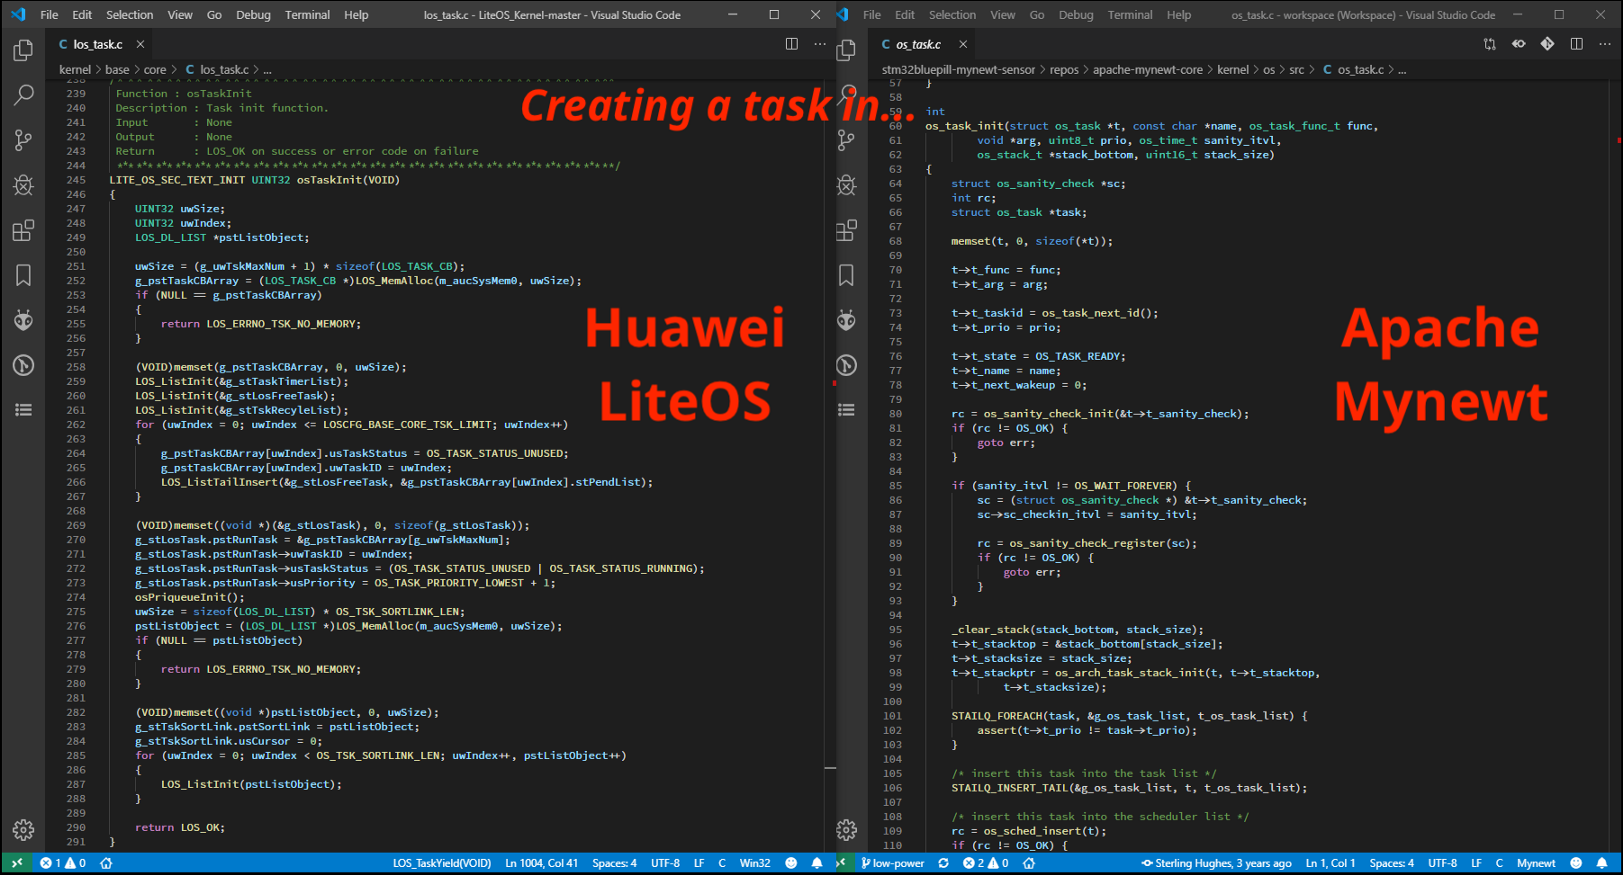Split editor in the los_task.c window
Screen dimensions: 1623x875
point(791,44)
